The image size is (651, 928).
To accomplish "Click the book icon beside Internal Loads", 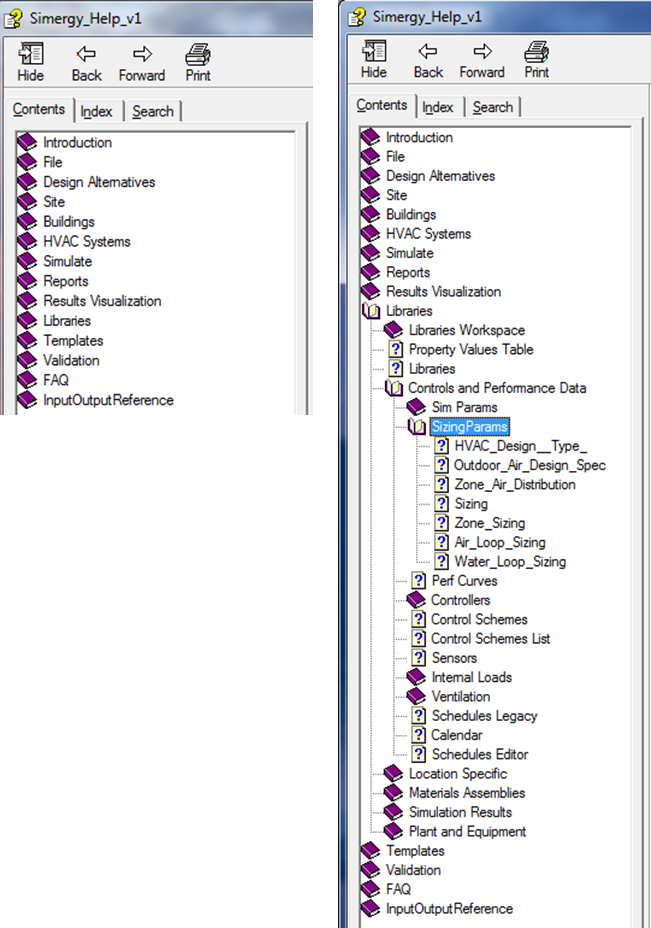I will pos(418,677).
